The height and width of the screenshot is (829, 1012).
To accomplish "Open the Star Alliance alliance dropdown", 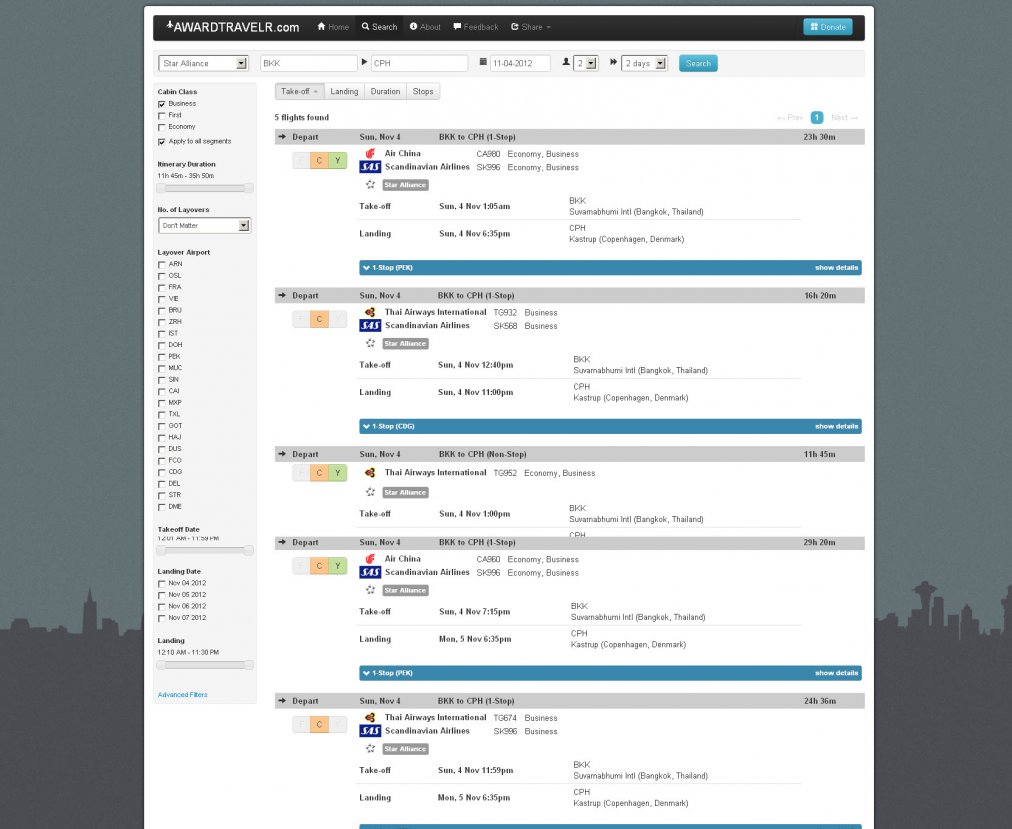I will pyautogui.click(x=203, y=63).
